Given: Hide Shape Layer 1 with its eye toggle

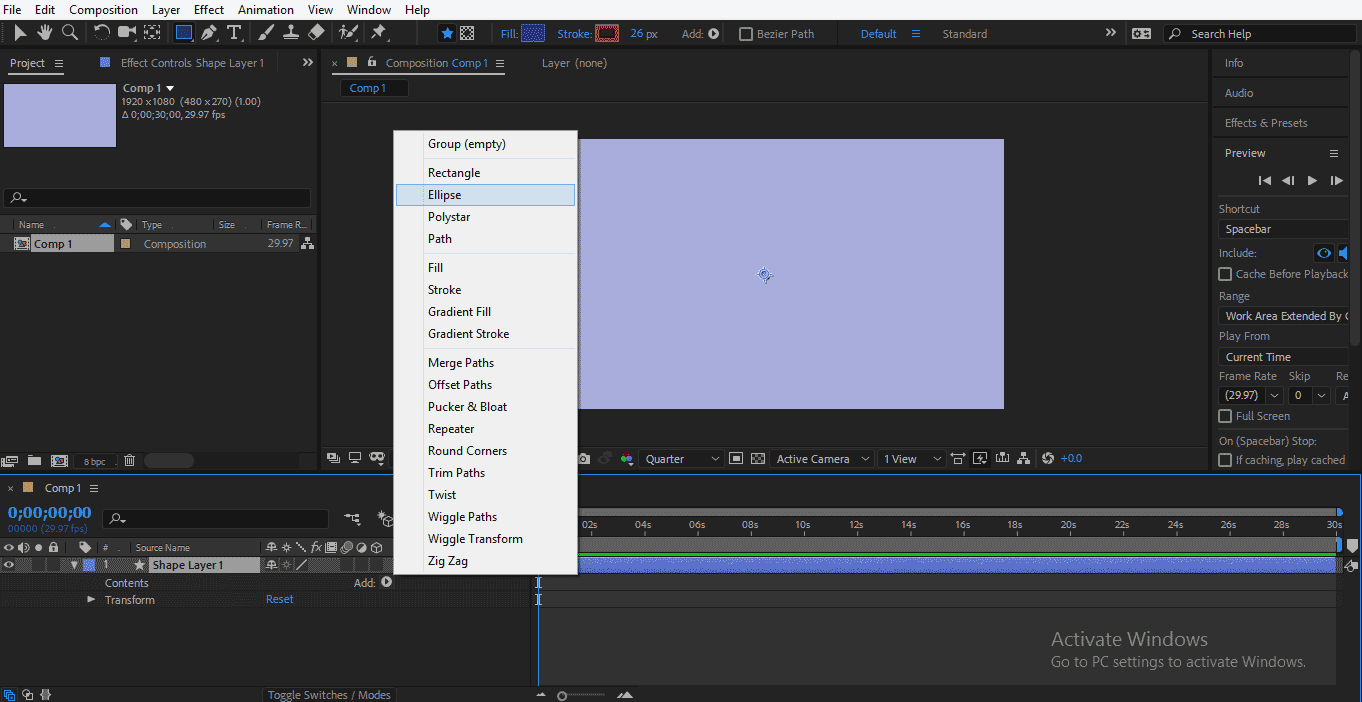Looking at the screenshot, I should point(9,564).
